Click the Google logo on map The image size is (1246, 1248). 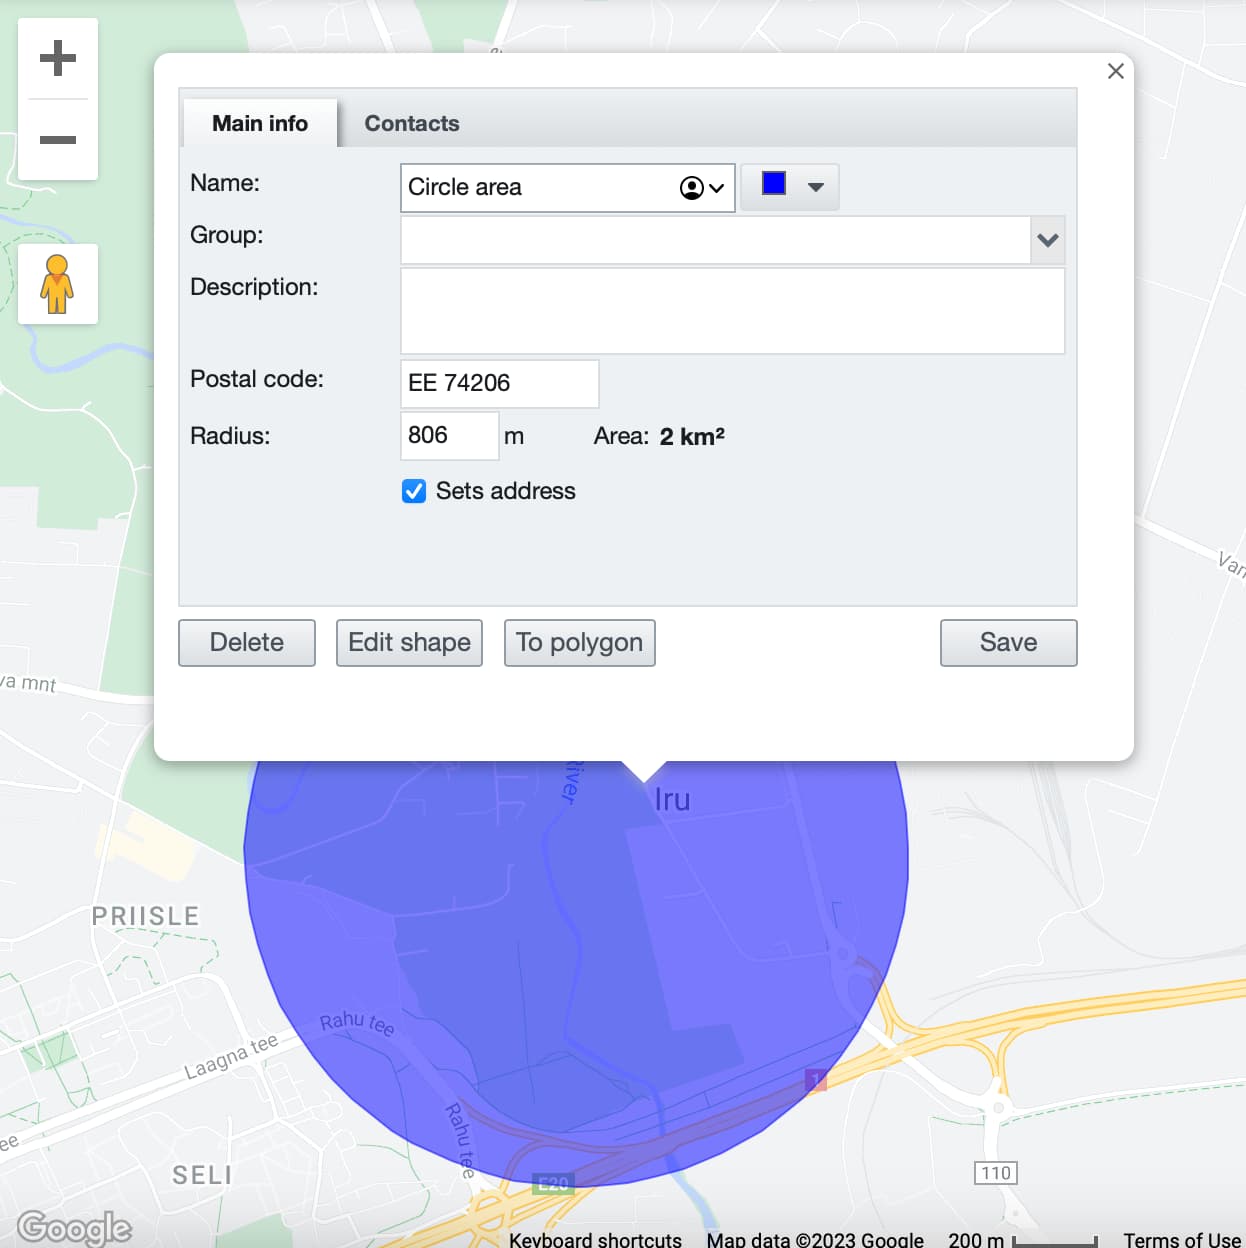click(x=74, y=1227)
